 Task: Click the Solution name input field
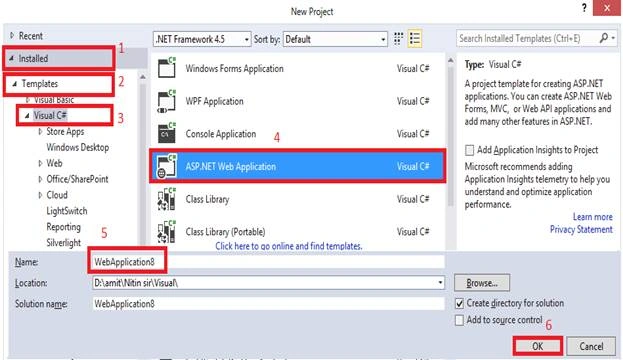pyautogui.click(x=268, y=304)
